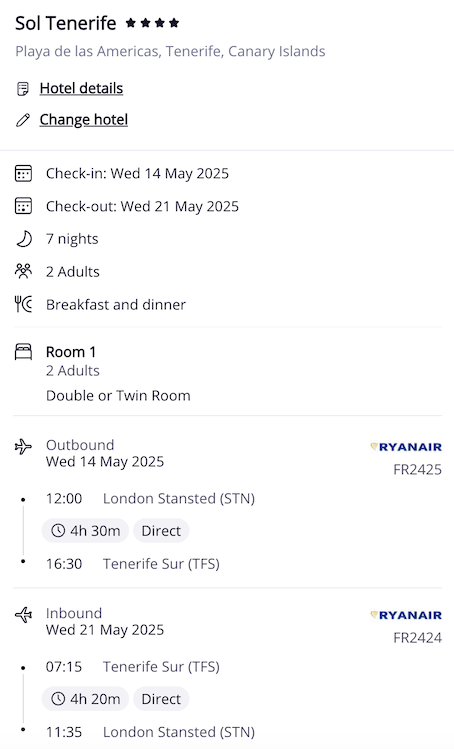
Task: Click the four-star hotel rating
Action: click(x=152, y=22)
